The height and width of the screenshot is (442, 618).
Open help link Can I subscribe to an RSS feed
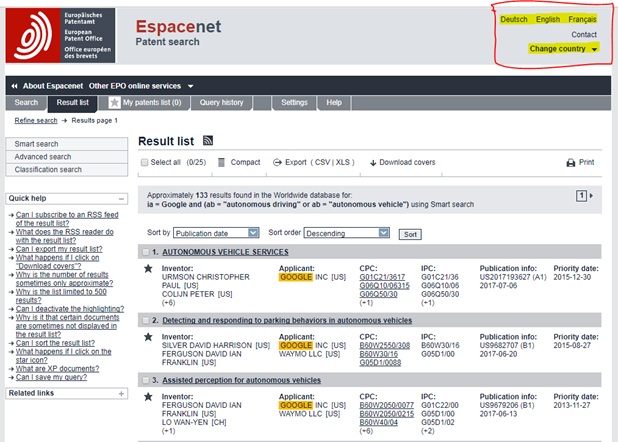[x=67, y=219]
